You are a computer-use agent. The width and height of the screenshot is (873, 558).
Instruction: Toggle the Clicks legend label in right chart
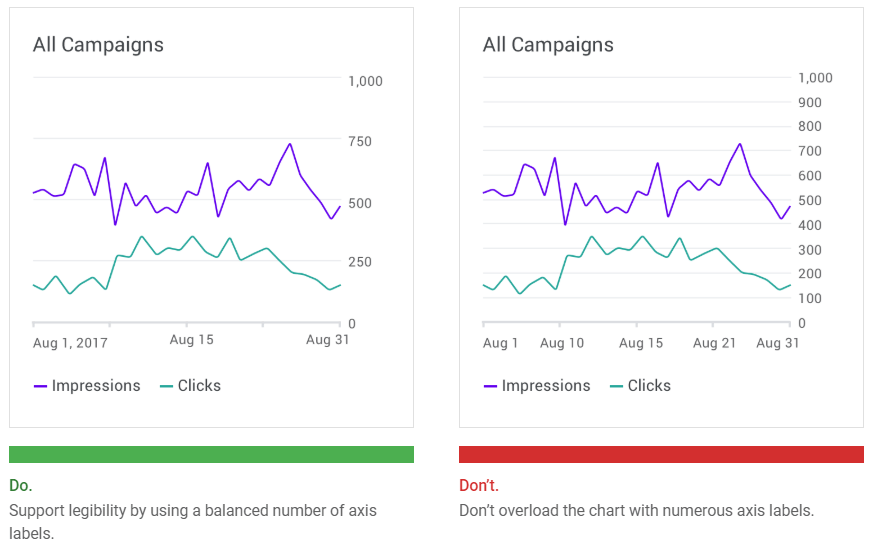[x=649, y=386]
